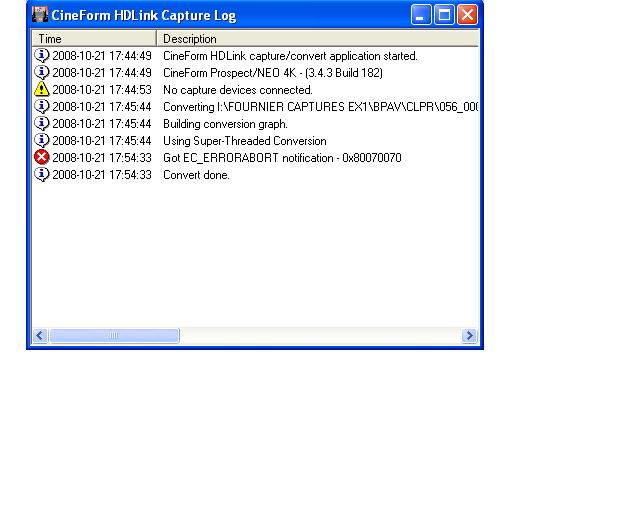Select 'No capture devices connected.' text
640x512 pixels.
click(x=238, y=90)
